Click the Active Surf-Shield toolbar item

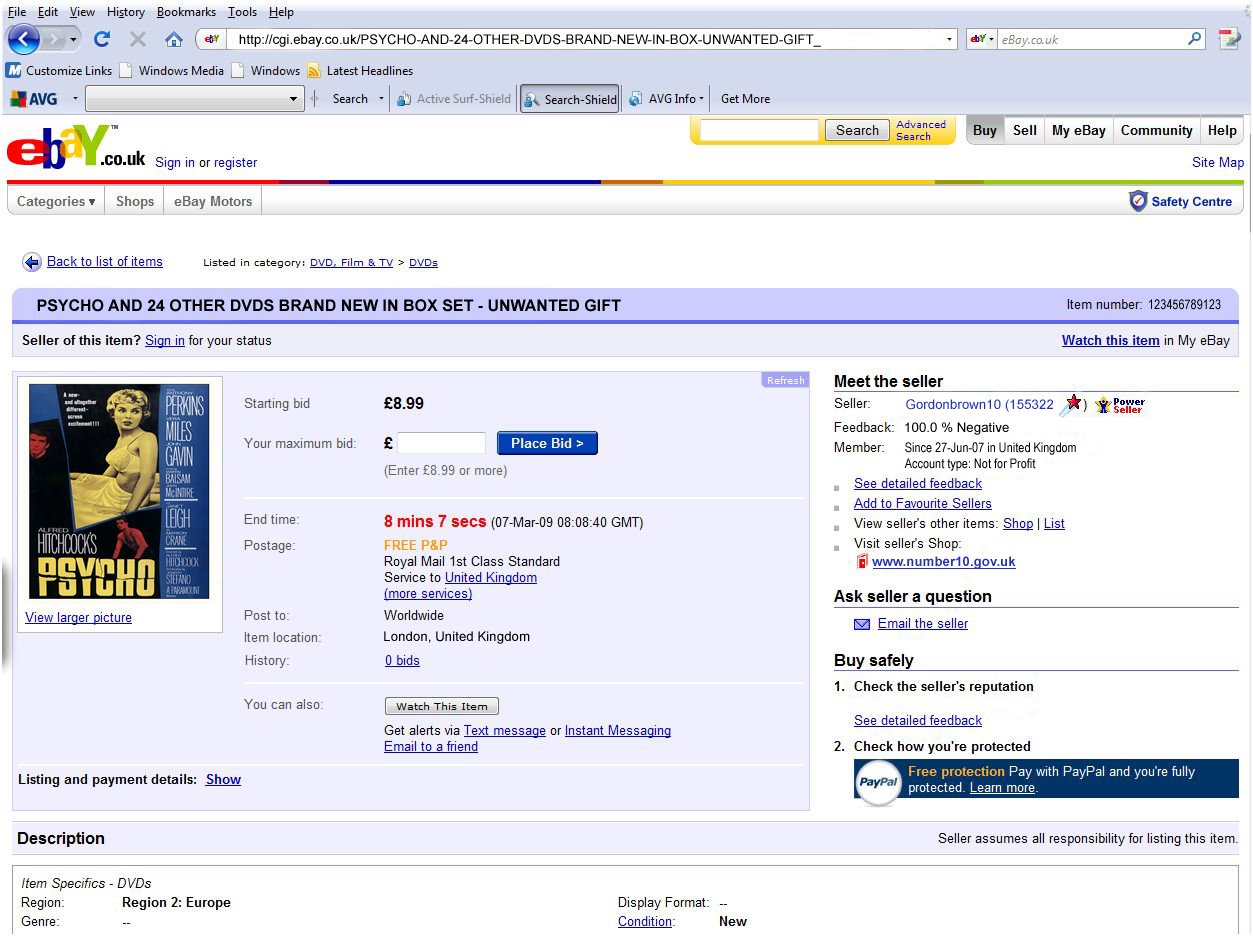454,99
